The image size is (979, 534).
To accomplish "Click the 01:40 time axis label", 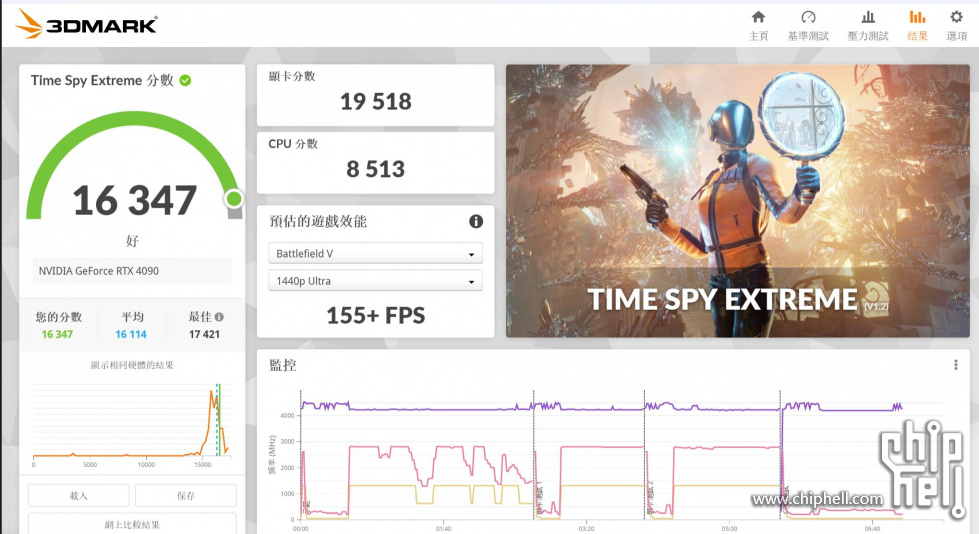I will pyautogui.click(x=443, y=528).
